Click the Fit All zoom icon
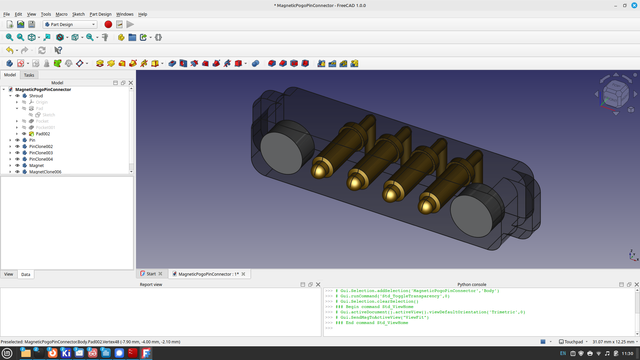 [x=9, y=37]
